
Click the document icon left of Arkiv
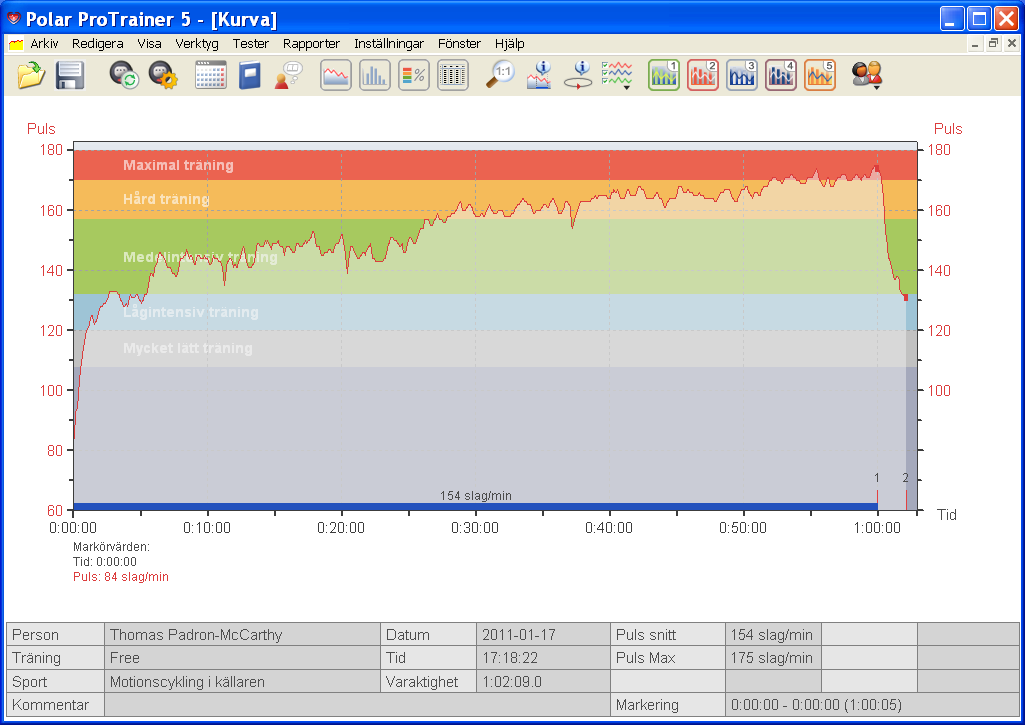(x=16, y=44)
